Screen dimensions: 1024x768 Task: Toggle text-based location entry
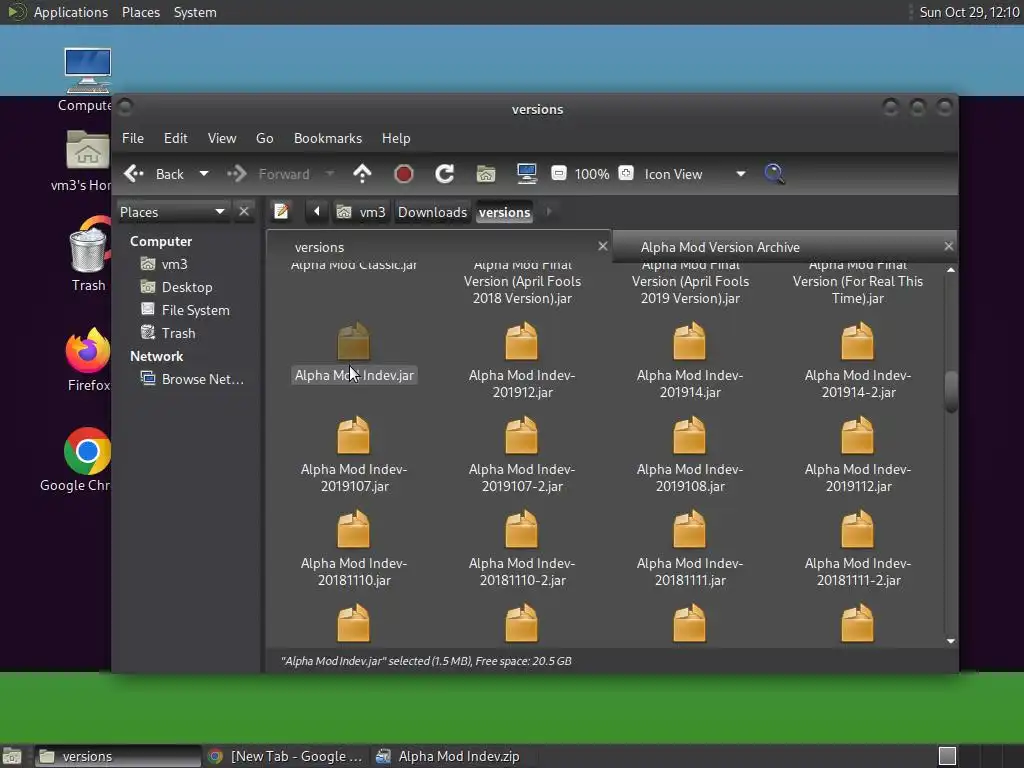[281, 212]
